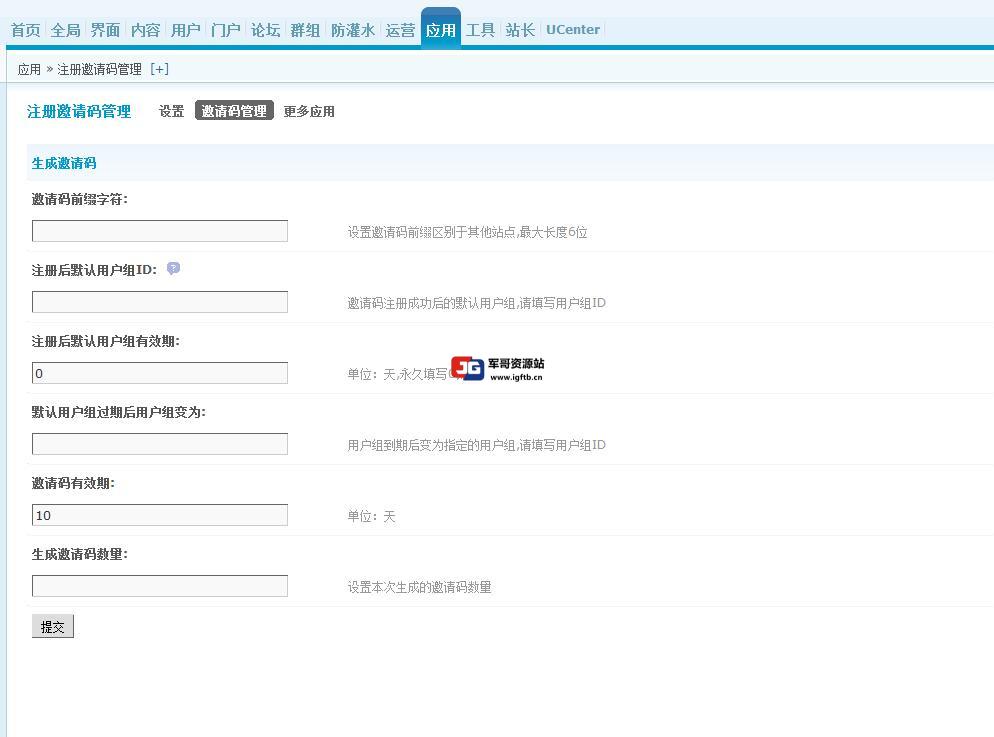The height and width of the screenshot is (737, 994).
Task: Select the 站长 navigation tab
Action: (x=520, y=30)
